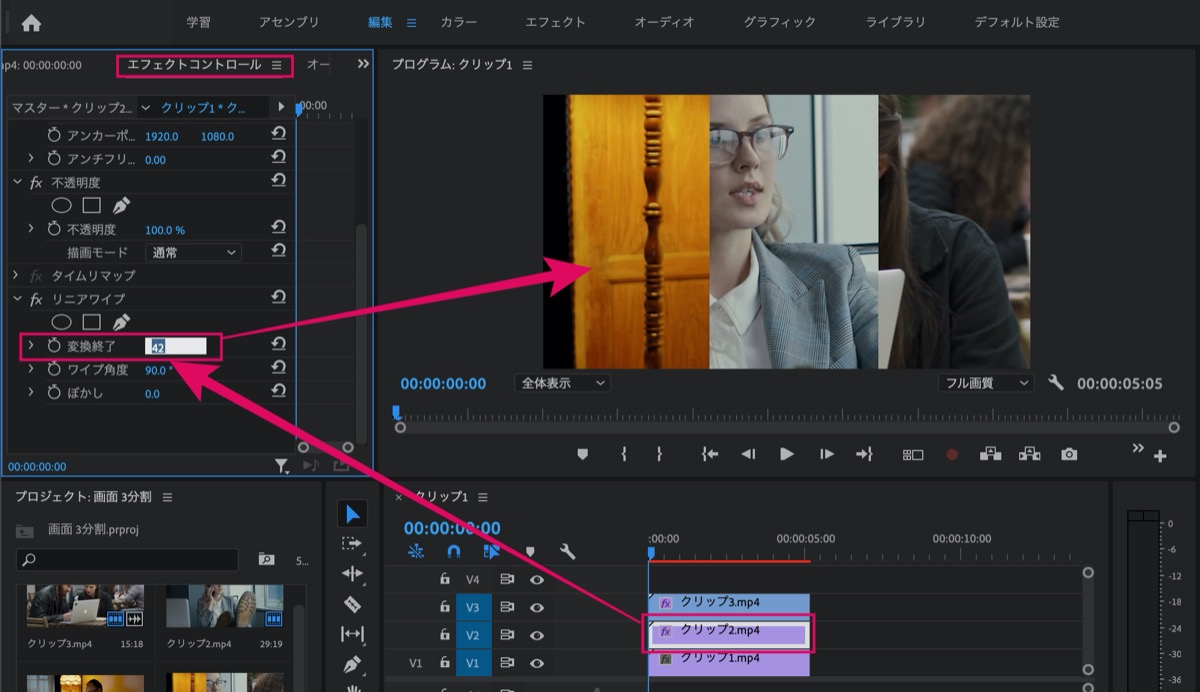Play the program monitor video
The height and width of the screenshot is (692, 1200).
point(787,454)
